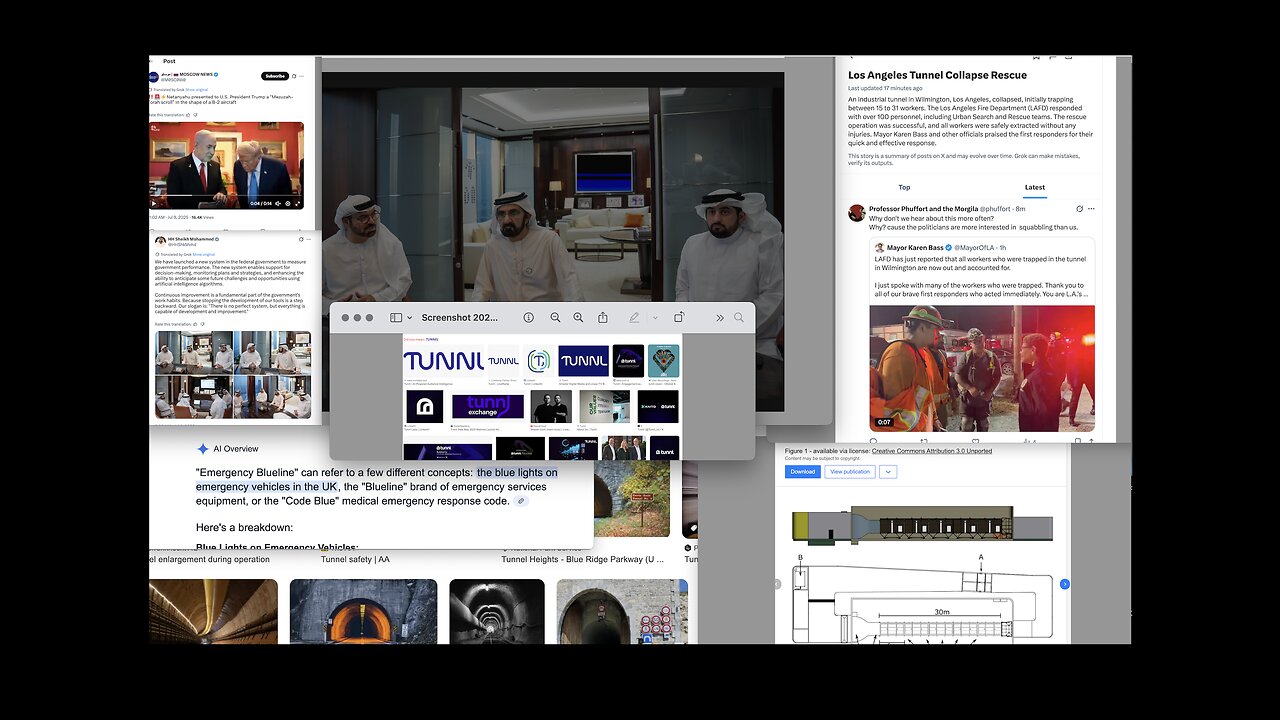Image resolution: width=1280 pixels, height=720 pixels.
Task: Open HH Sheikh Mohammed profile name
Action: [190, 240]
